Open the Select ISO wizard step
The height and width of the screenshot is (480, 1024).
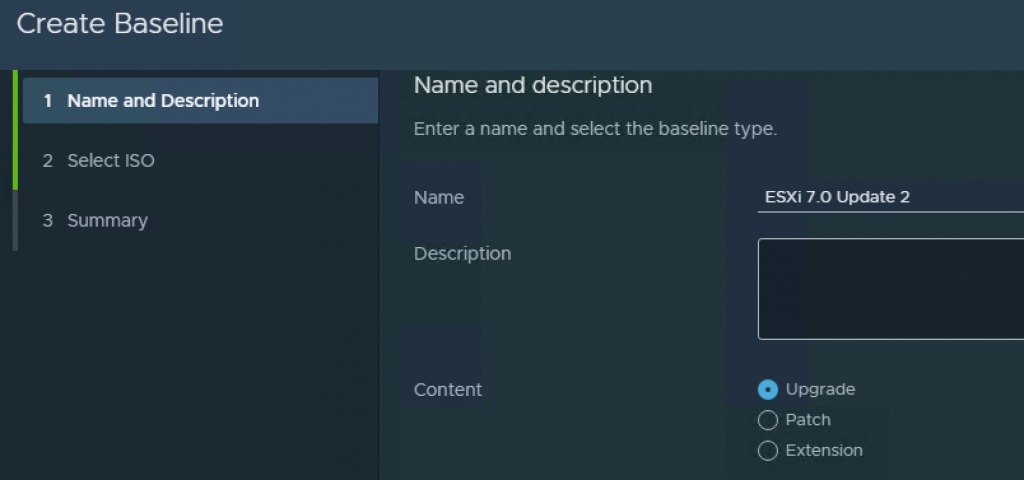click(x=110, y=161)
